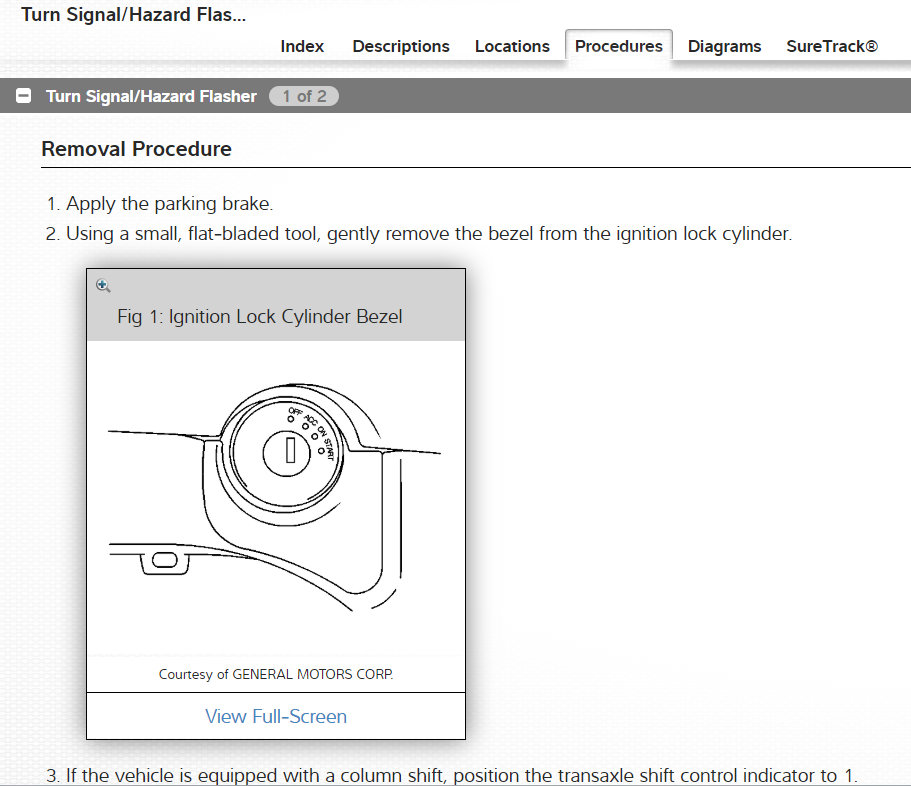
Task: Click the Removal Procedure heading
Action: pos(136,149)
